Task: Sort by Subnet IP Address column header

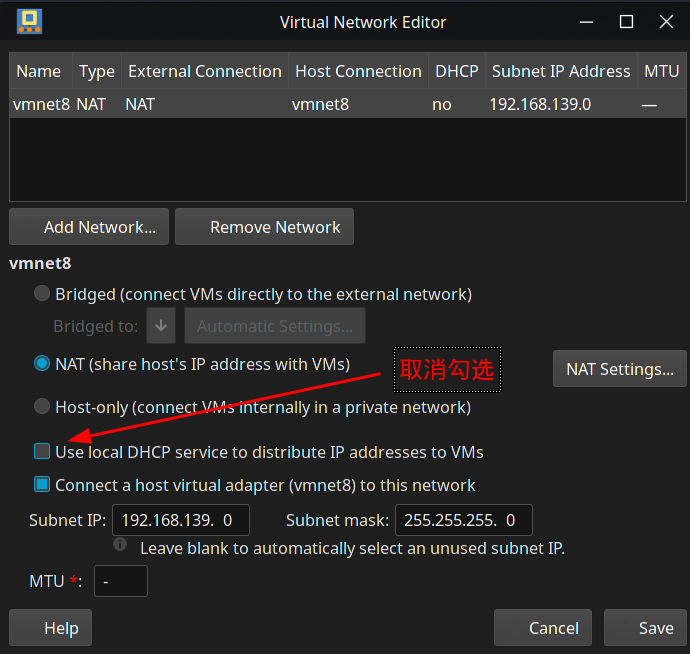Action: tap(561, 71)
